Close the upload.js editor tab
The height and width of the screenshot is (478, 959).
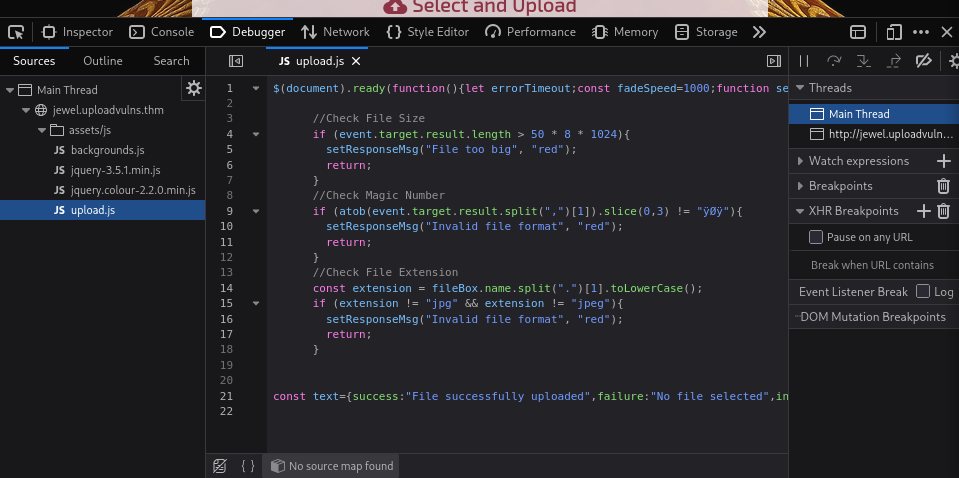(356, 61)
